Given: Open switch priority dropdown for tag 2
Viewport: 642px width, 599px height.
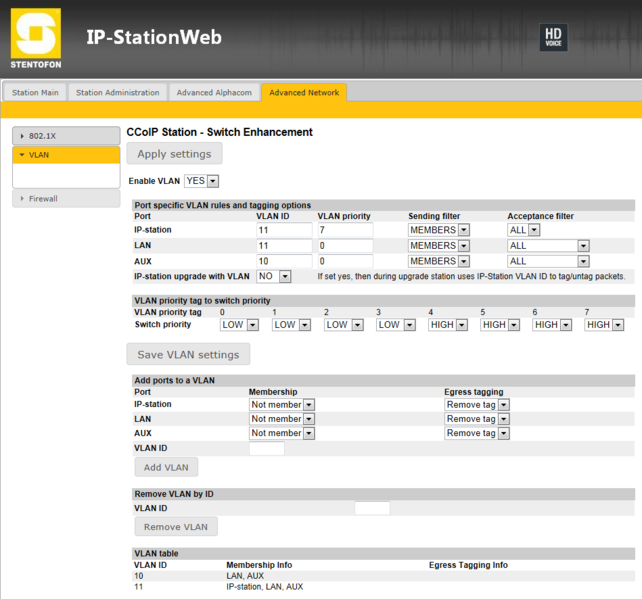Looking at the screenshot, I should click(x=344, y=325).
